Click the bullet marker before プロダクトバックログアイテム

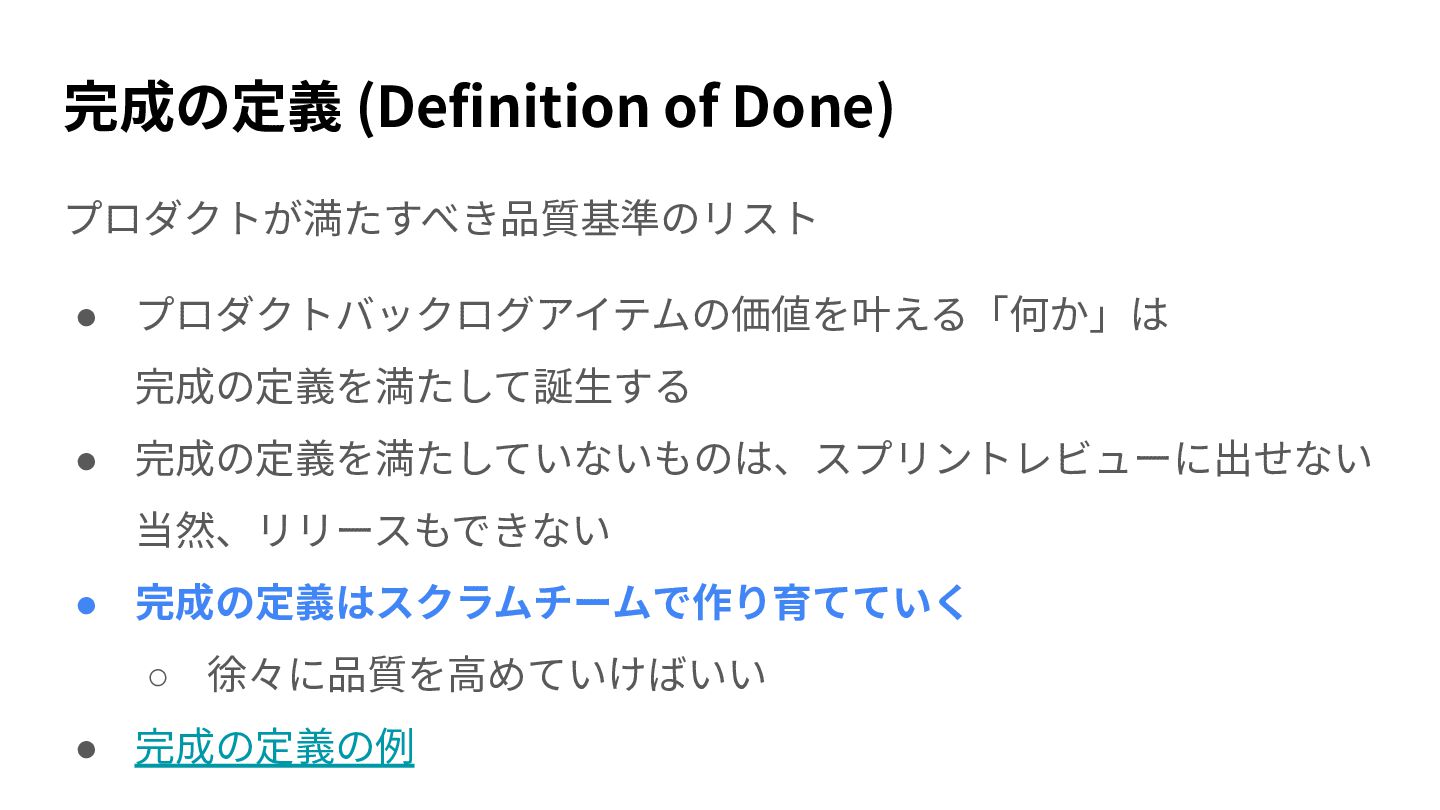point(87,317)
